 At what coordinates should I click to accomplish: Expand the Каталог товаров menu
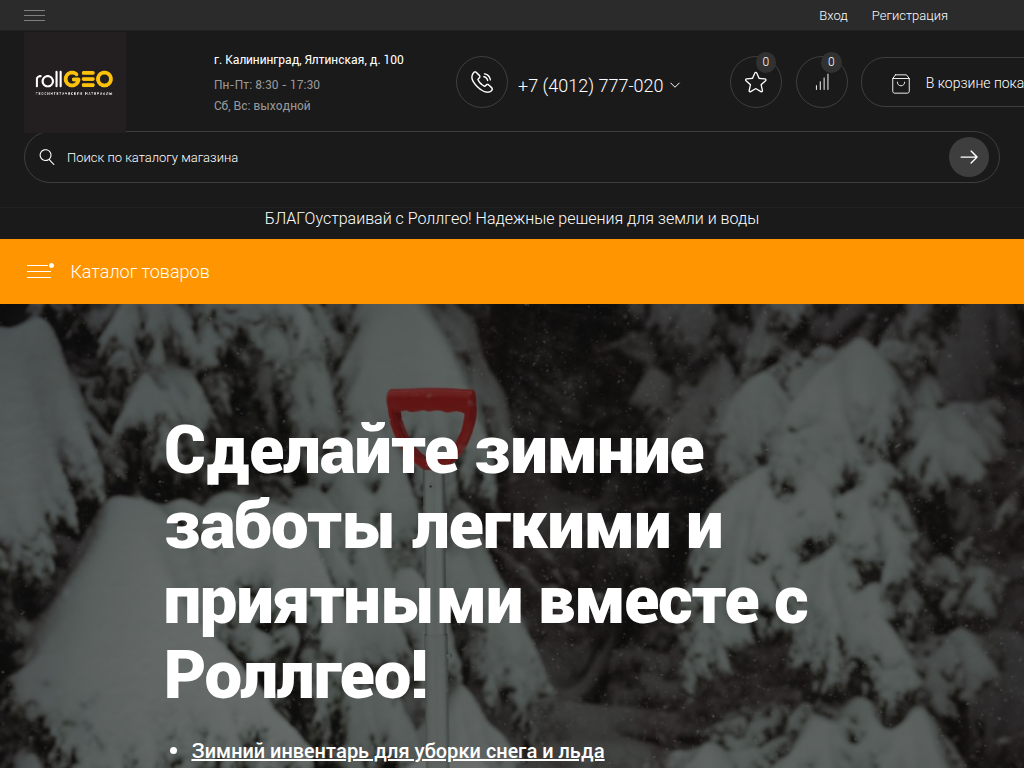point(140,271)
